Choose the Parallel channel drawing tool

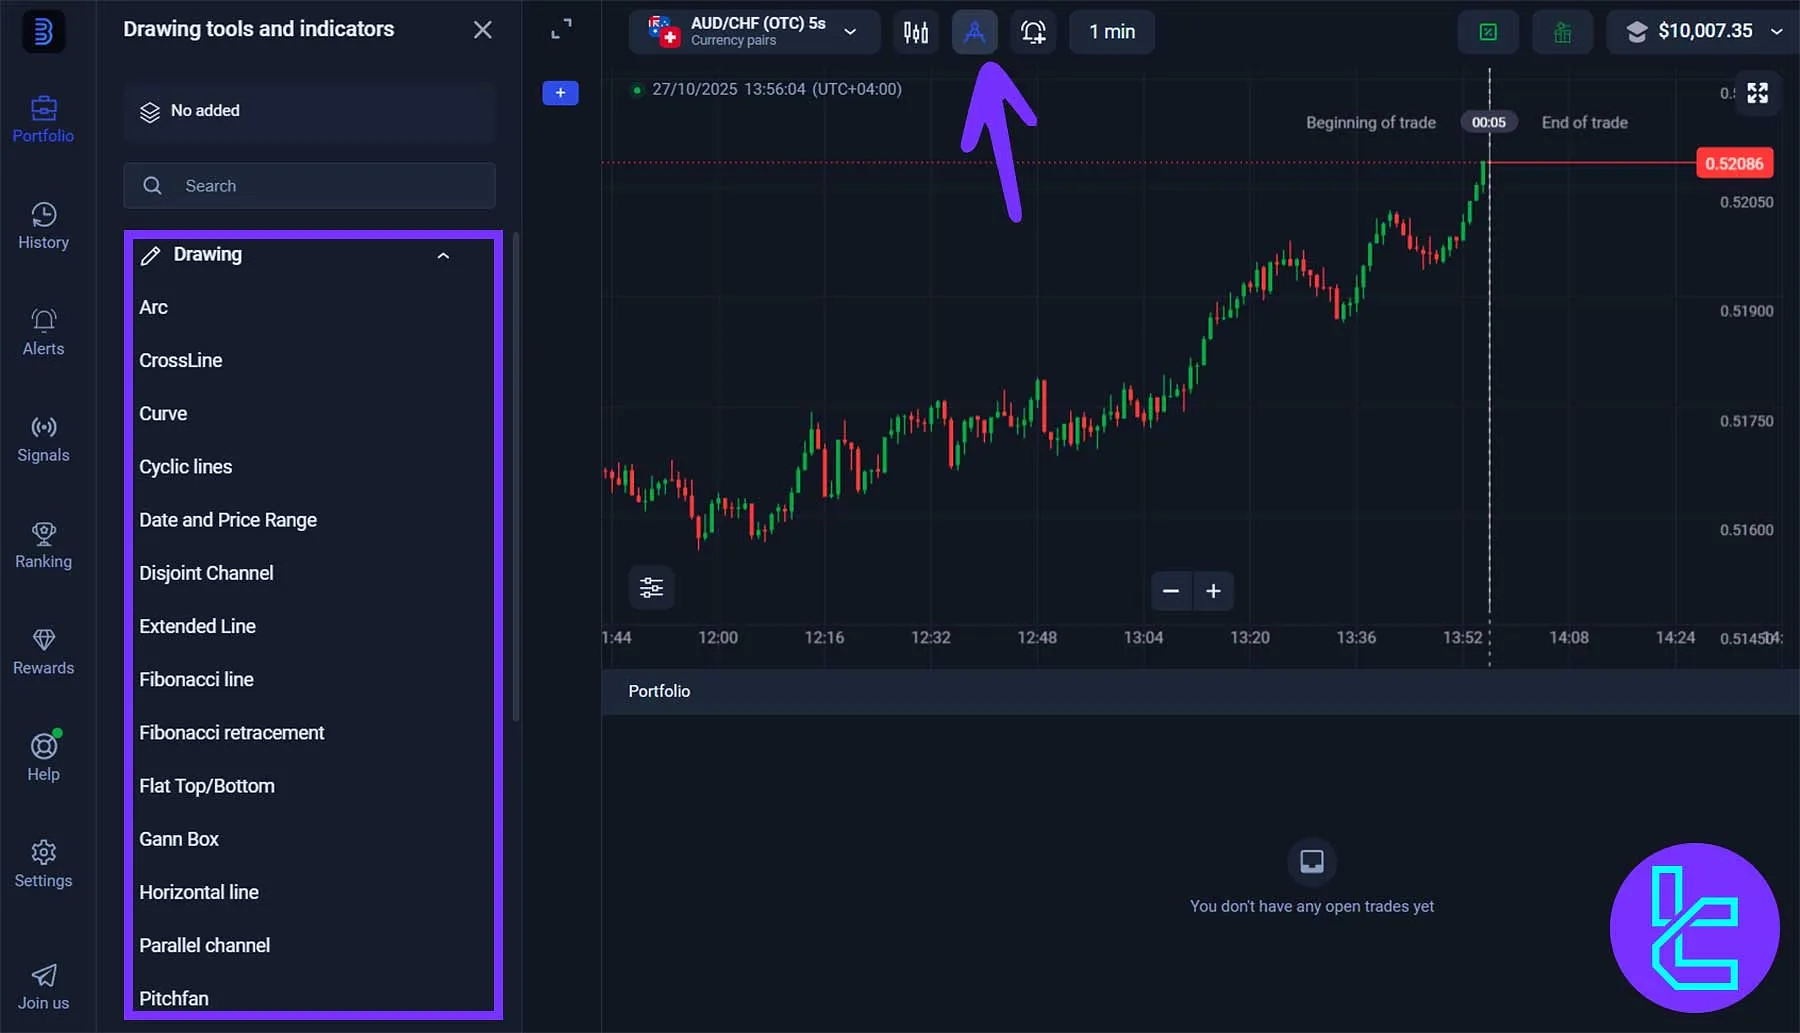(204, 945)
